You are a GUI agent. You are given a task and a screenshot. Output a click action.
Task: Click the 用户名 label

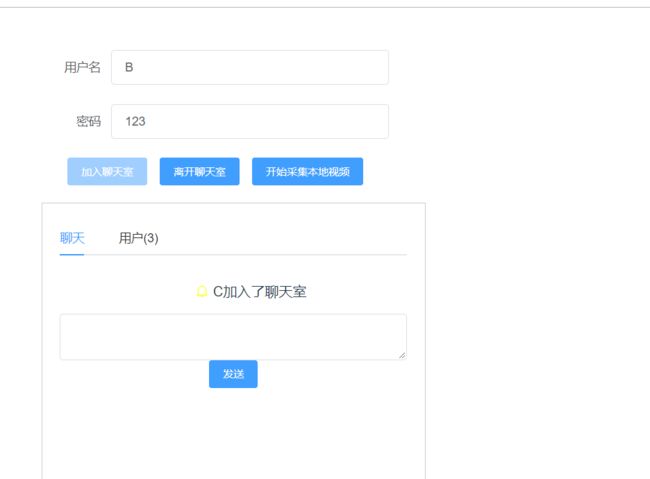tap(82, 67)
